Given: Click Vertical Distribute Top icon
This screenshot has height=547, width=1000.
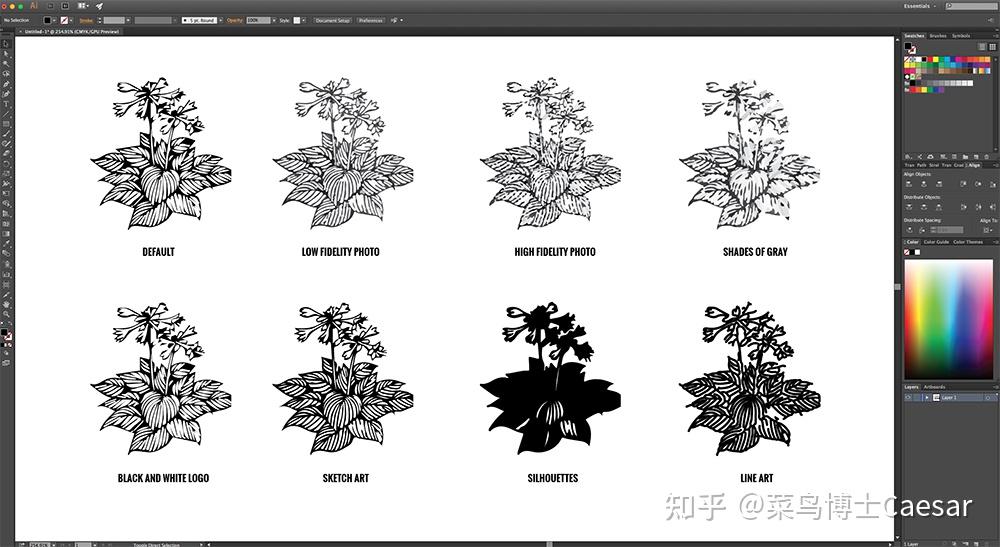Looking at the screenshot, I should click(909, 207).
